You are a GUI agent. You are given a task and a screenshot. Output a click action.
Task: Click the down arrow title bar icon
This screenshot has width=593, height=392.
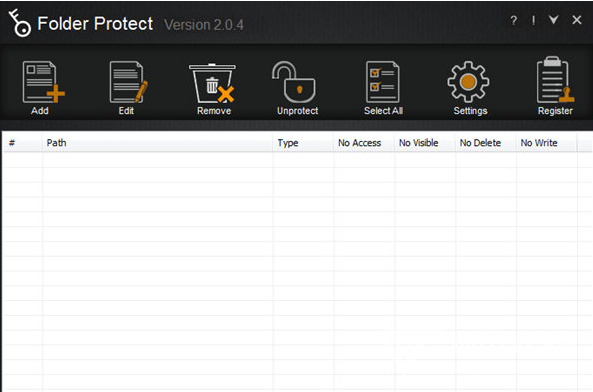coord(554,20)
